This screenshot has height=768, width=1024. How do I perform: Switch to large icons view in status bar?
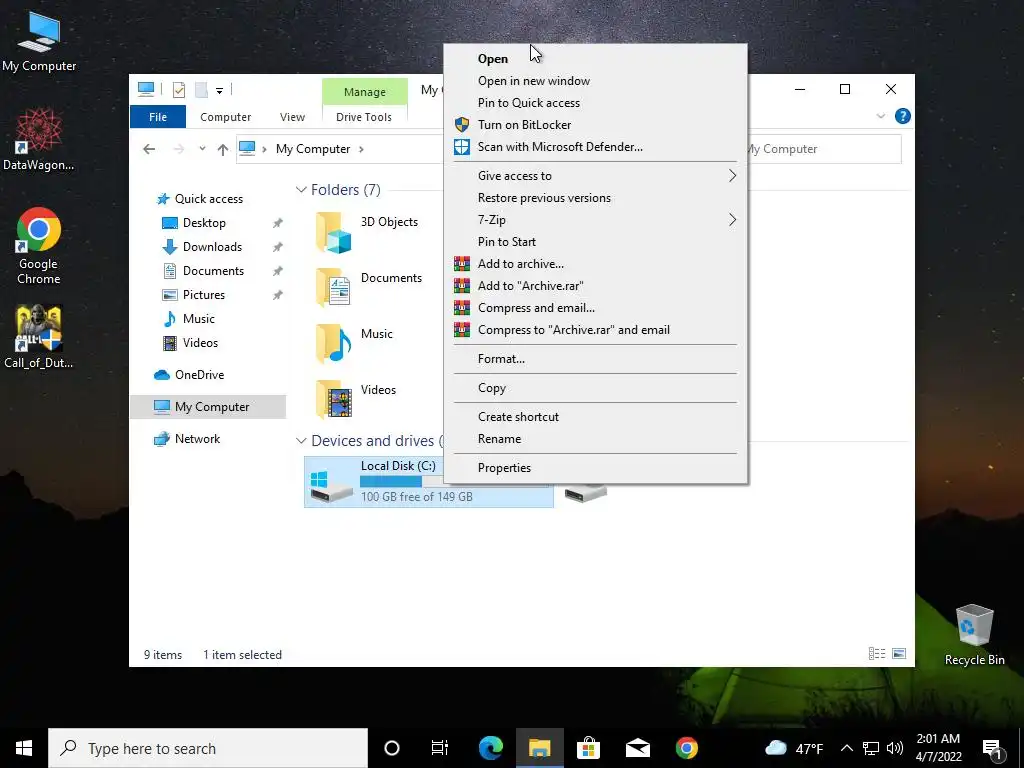pyautogui.click(x=899, y=654)
